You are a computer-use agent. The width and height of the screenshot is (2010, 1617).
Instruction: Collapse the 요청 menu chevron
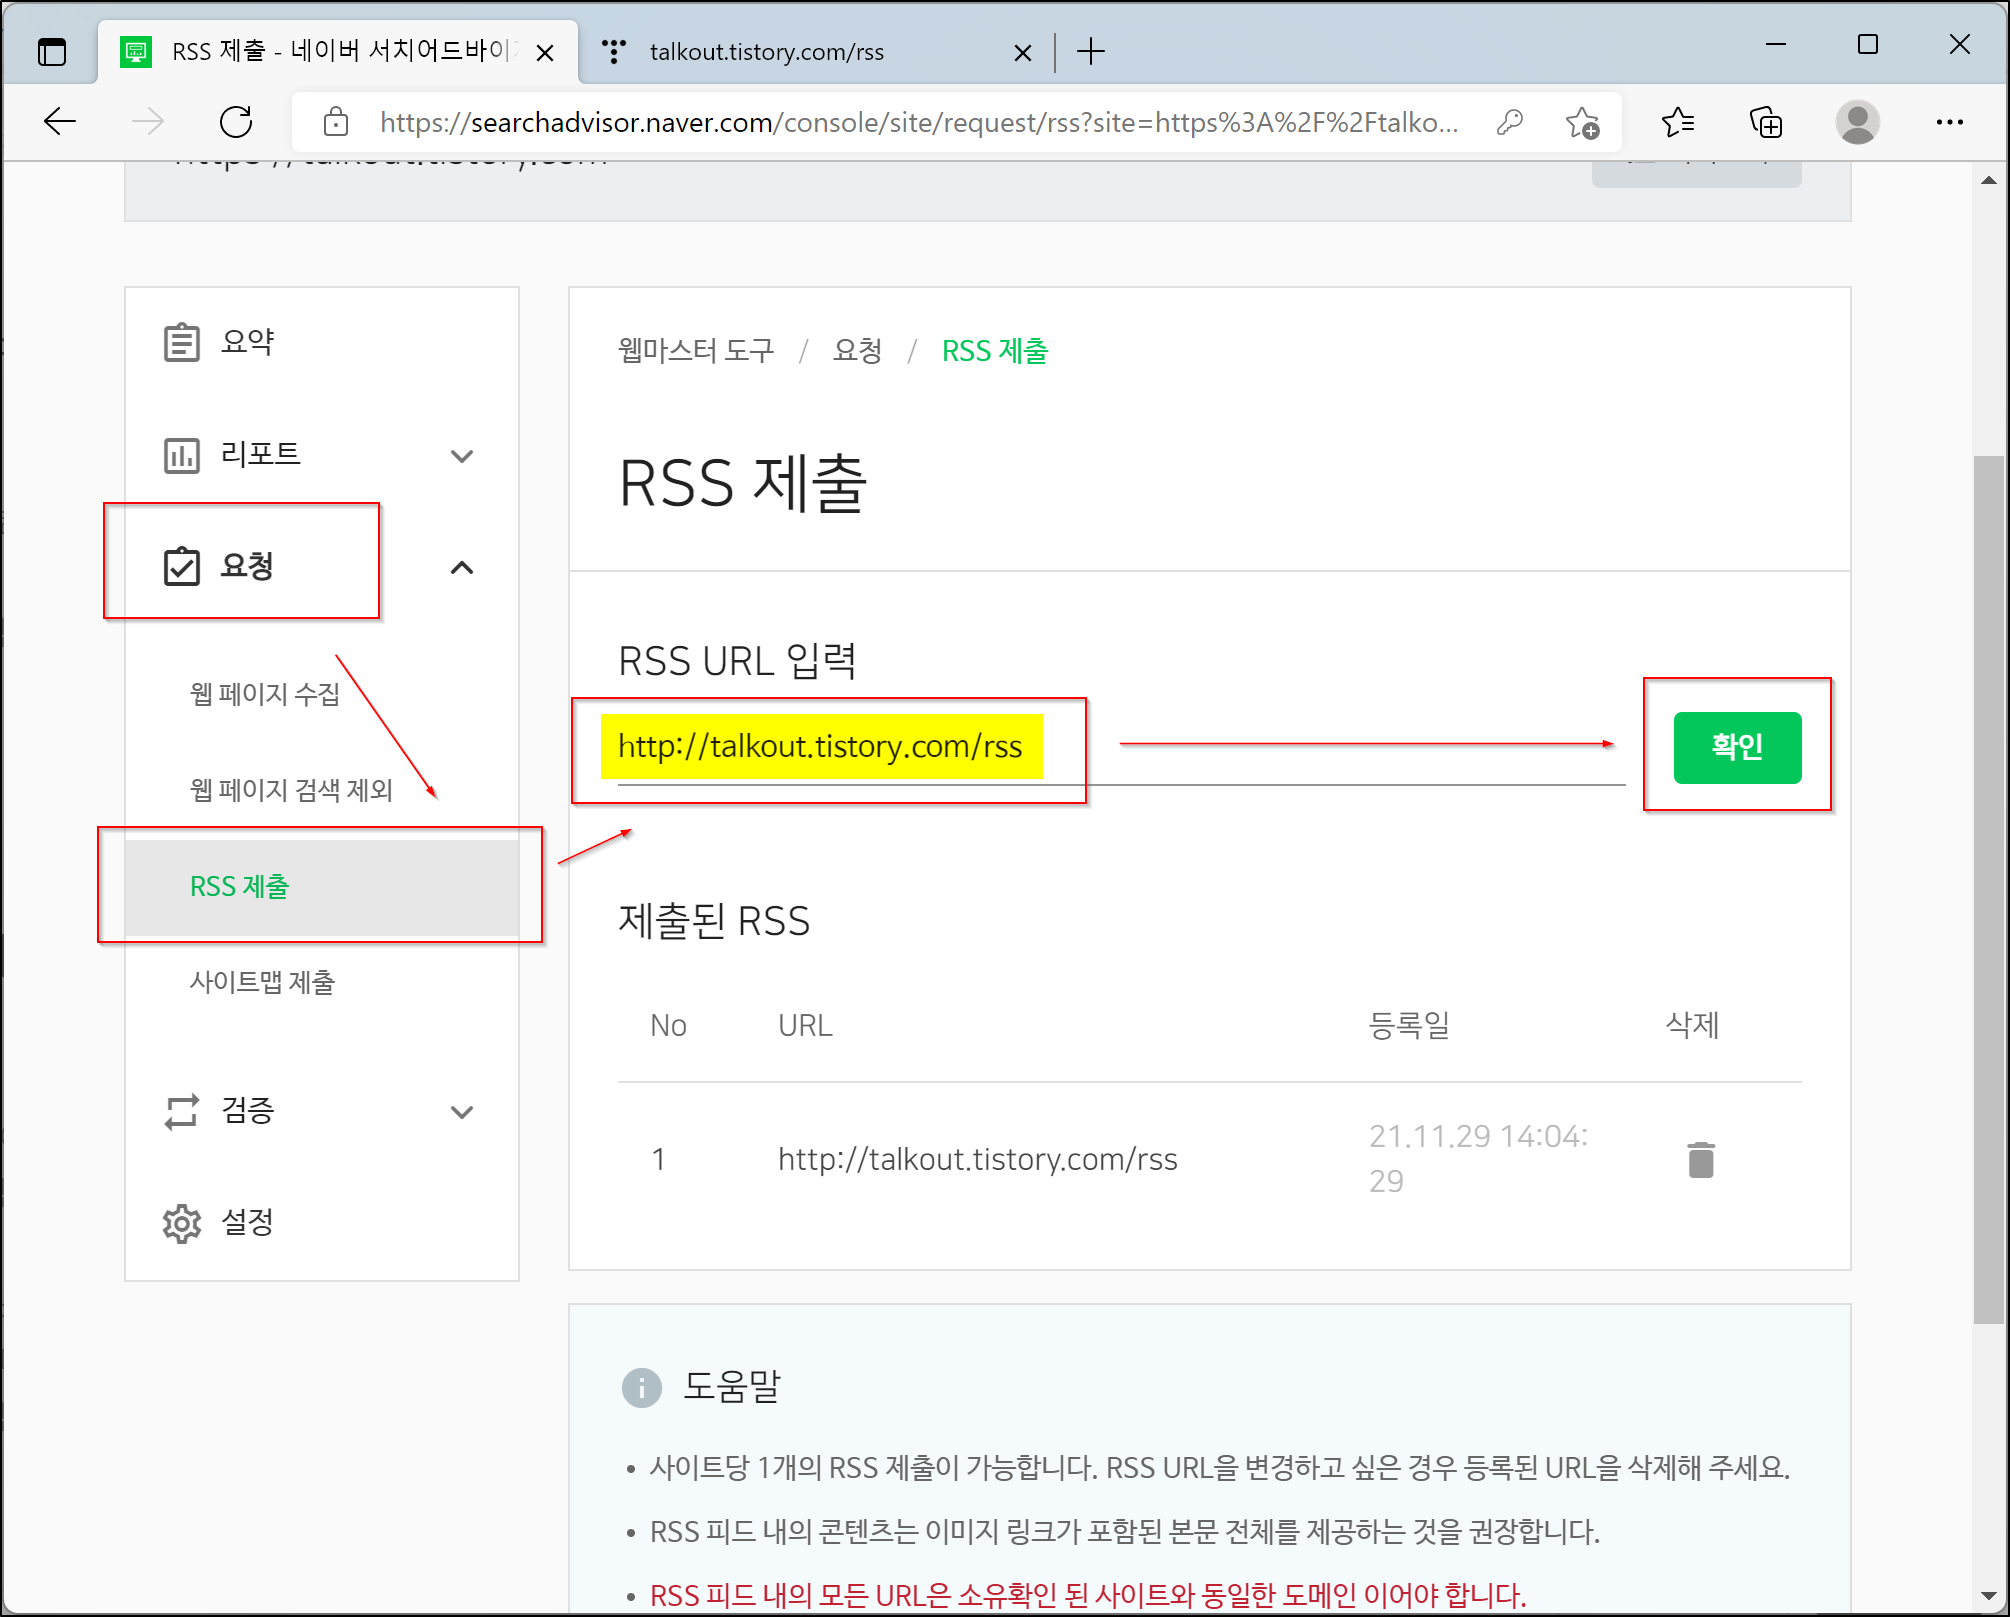pos(461,568)
